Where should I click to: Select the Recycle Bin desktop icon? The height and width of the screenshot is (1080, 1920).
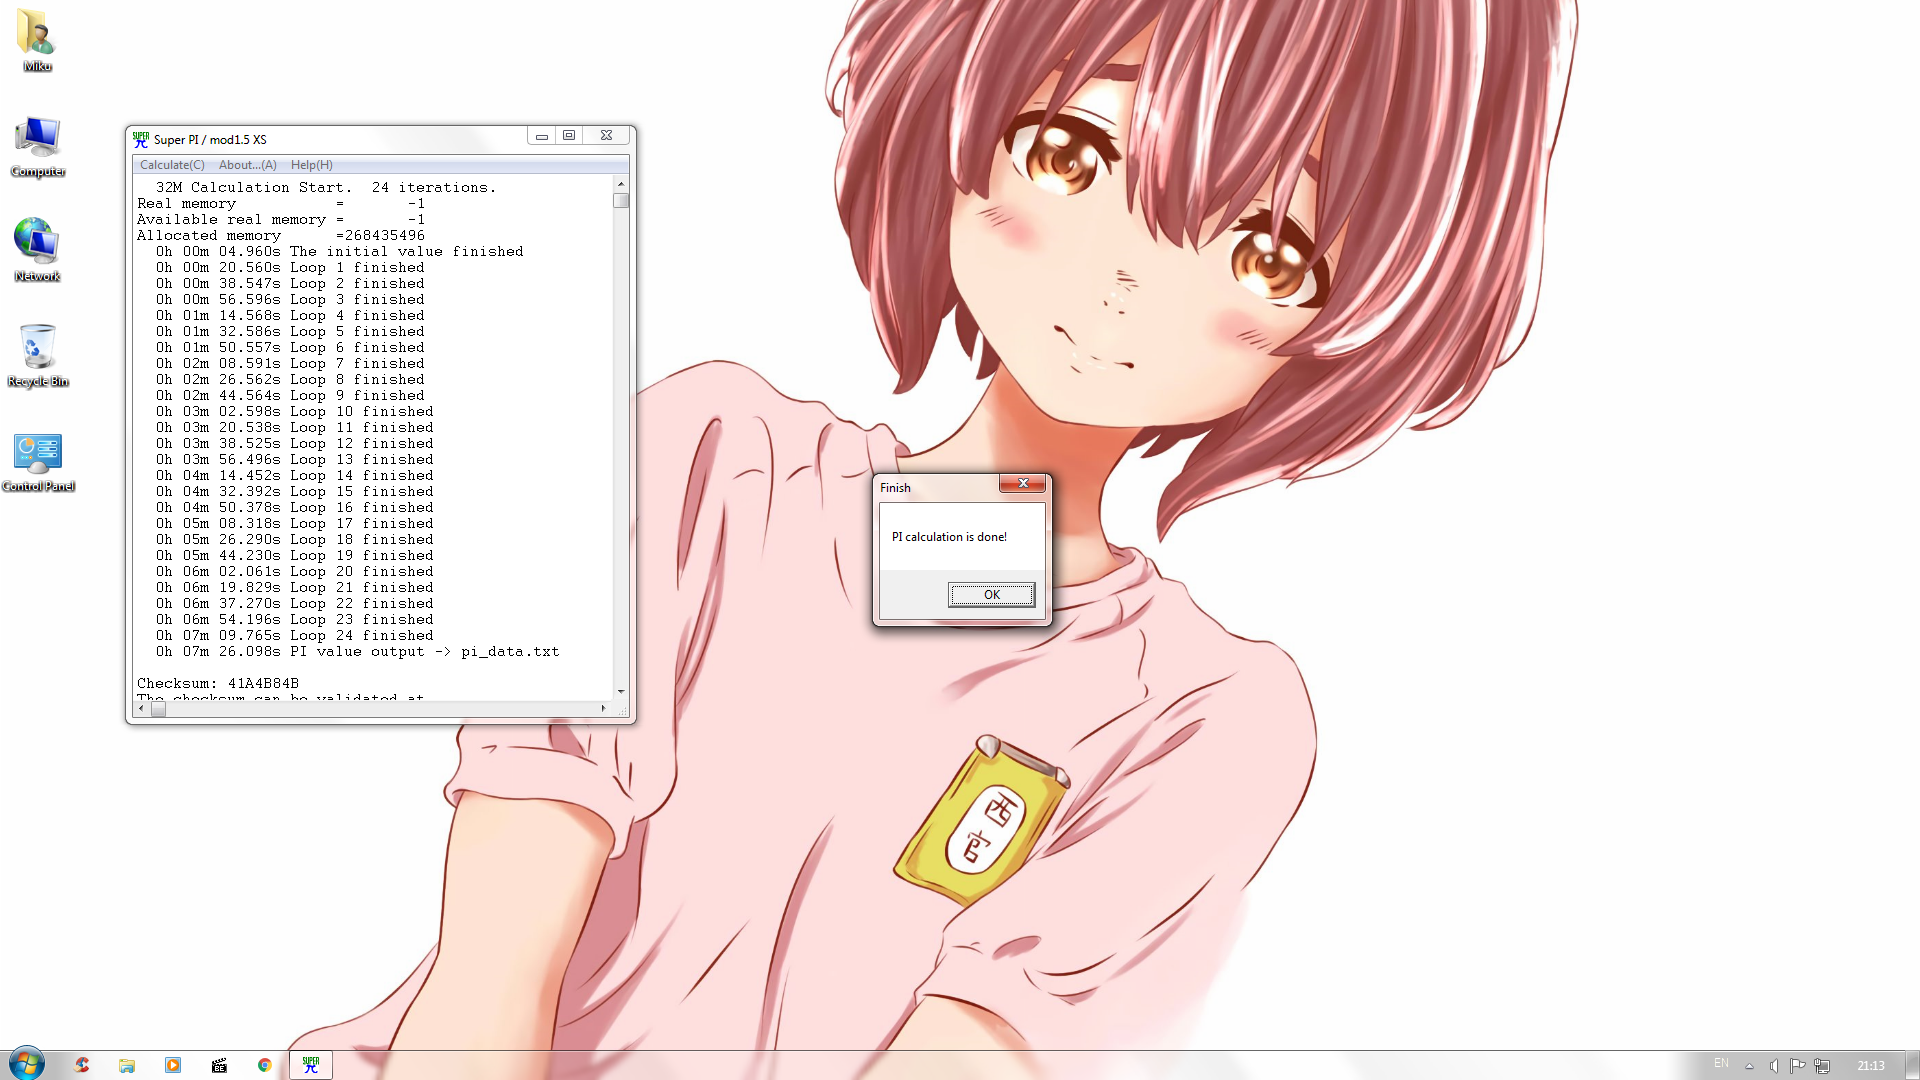click(x=37, y=356)
